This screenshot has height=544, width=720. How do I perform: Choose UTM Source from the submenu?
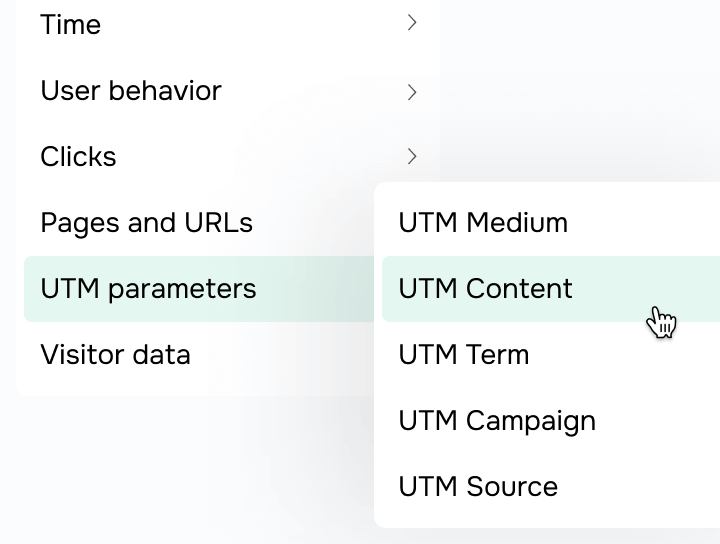tap(551, 487)
